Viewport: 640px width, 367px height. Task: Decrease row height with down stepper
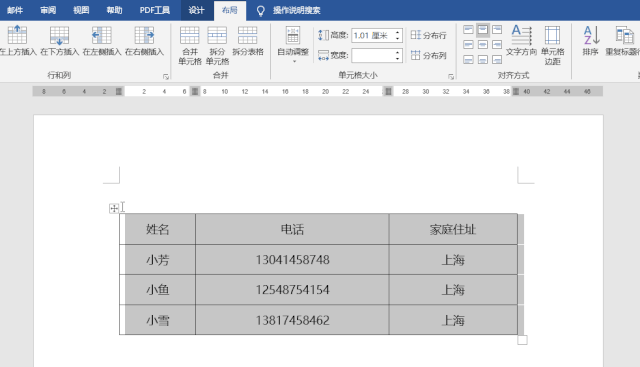coord(398,39)
